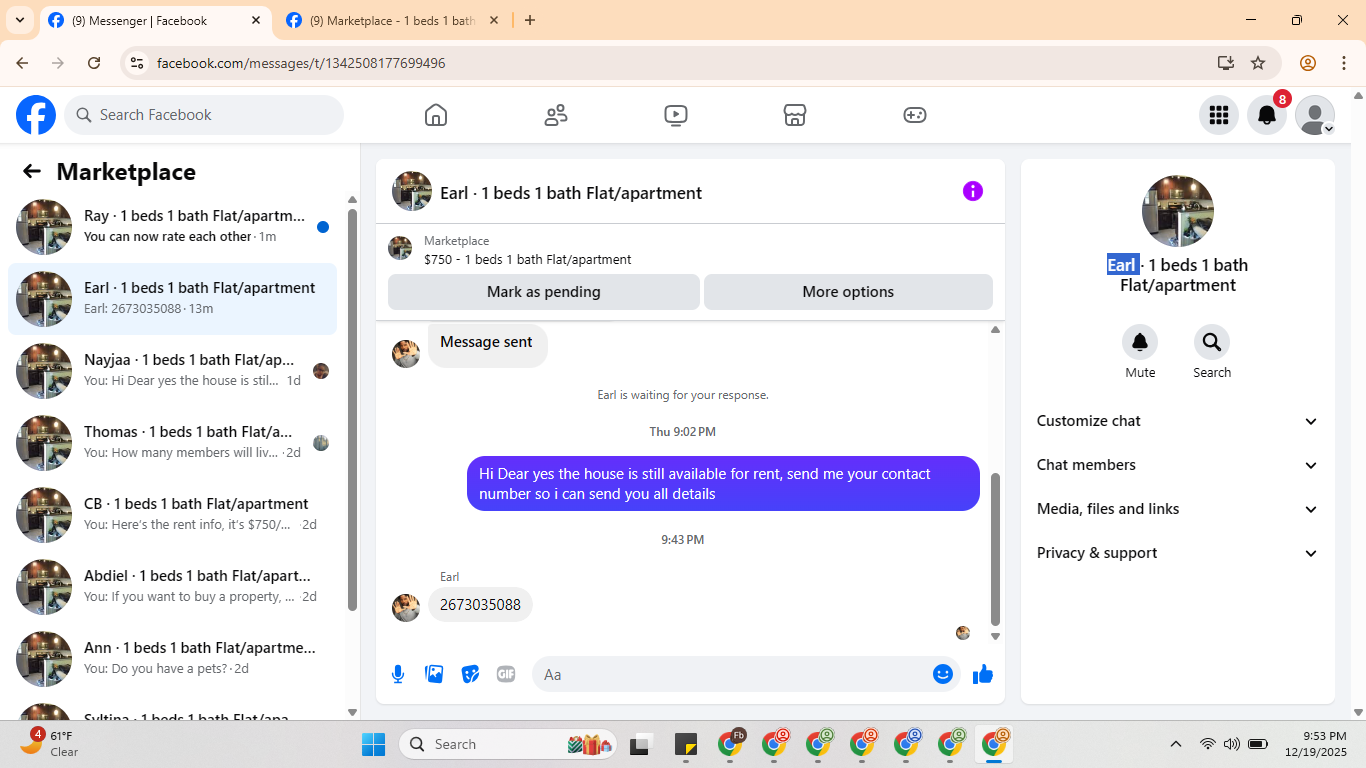Expand Privacy & support section
This screenshot has height=768, width=1366.
pos(1178,553)
